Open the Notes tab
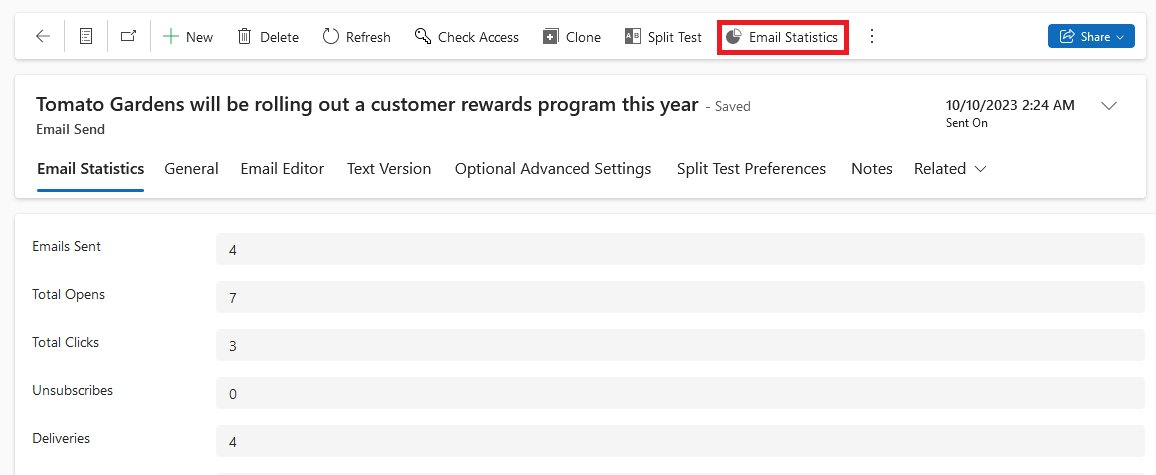This screenshot has width=1156, height=475. 871,169
